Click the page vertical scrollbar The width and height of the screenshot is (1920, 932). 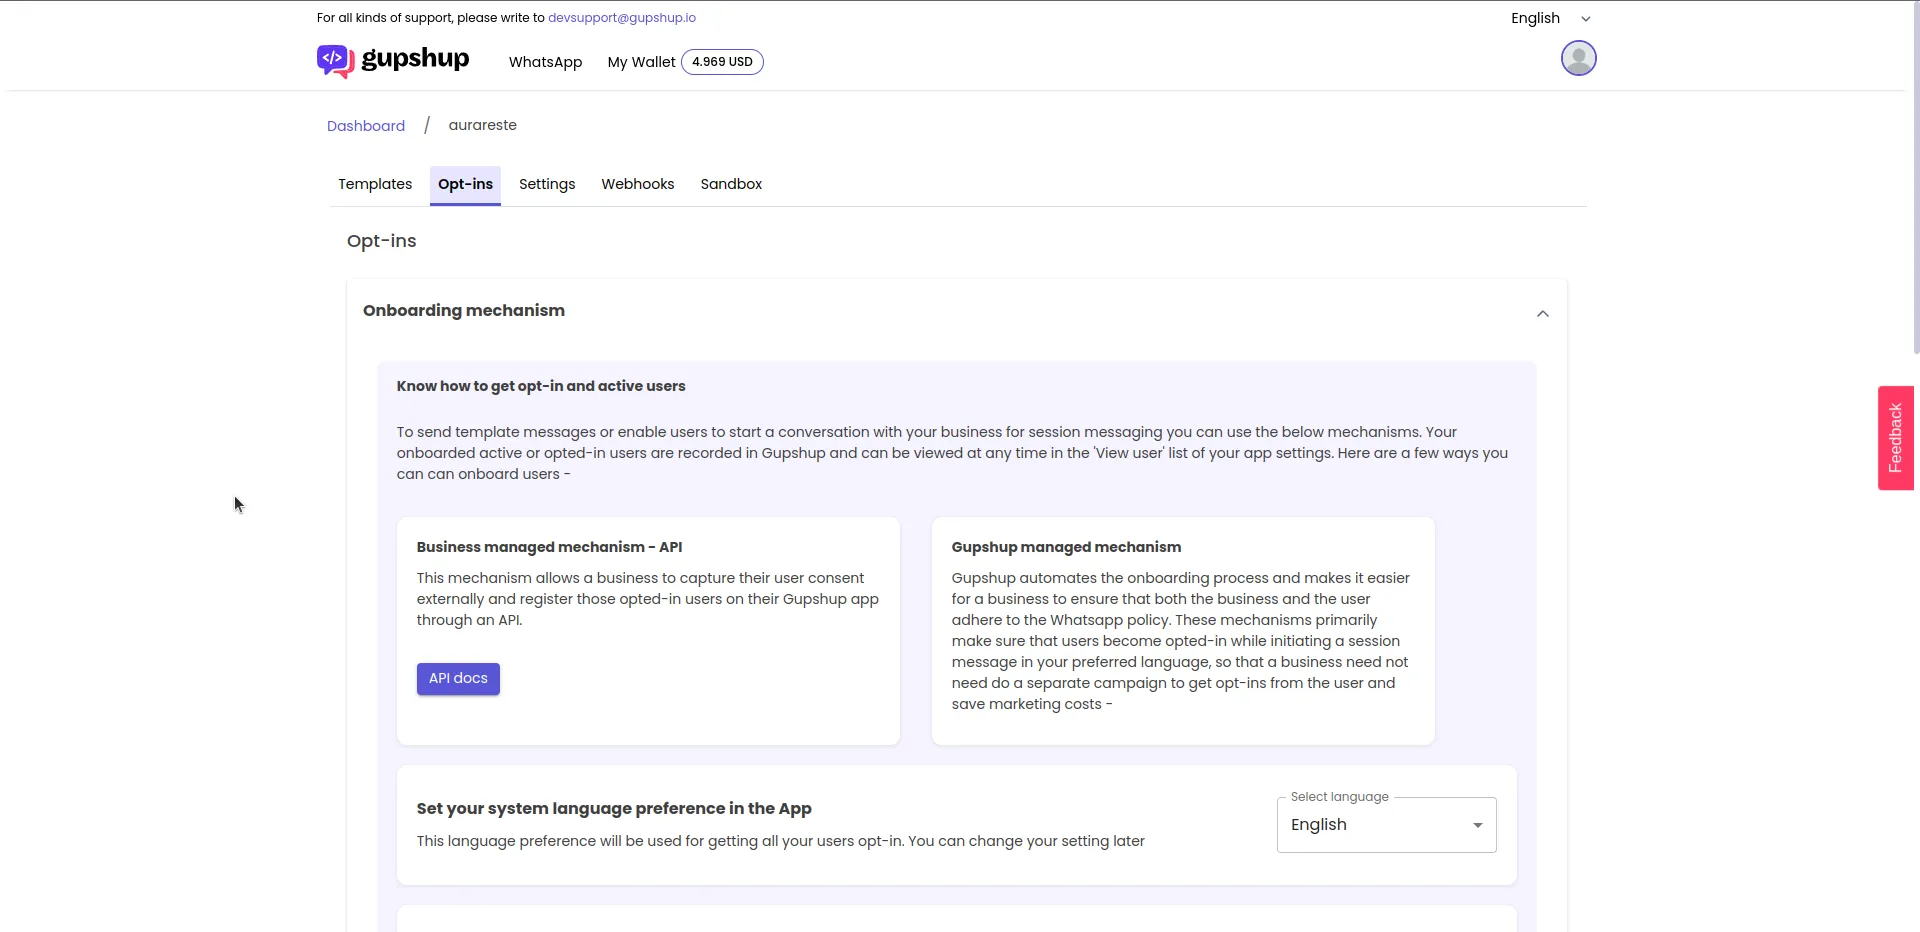tap(1915, 177)
